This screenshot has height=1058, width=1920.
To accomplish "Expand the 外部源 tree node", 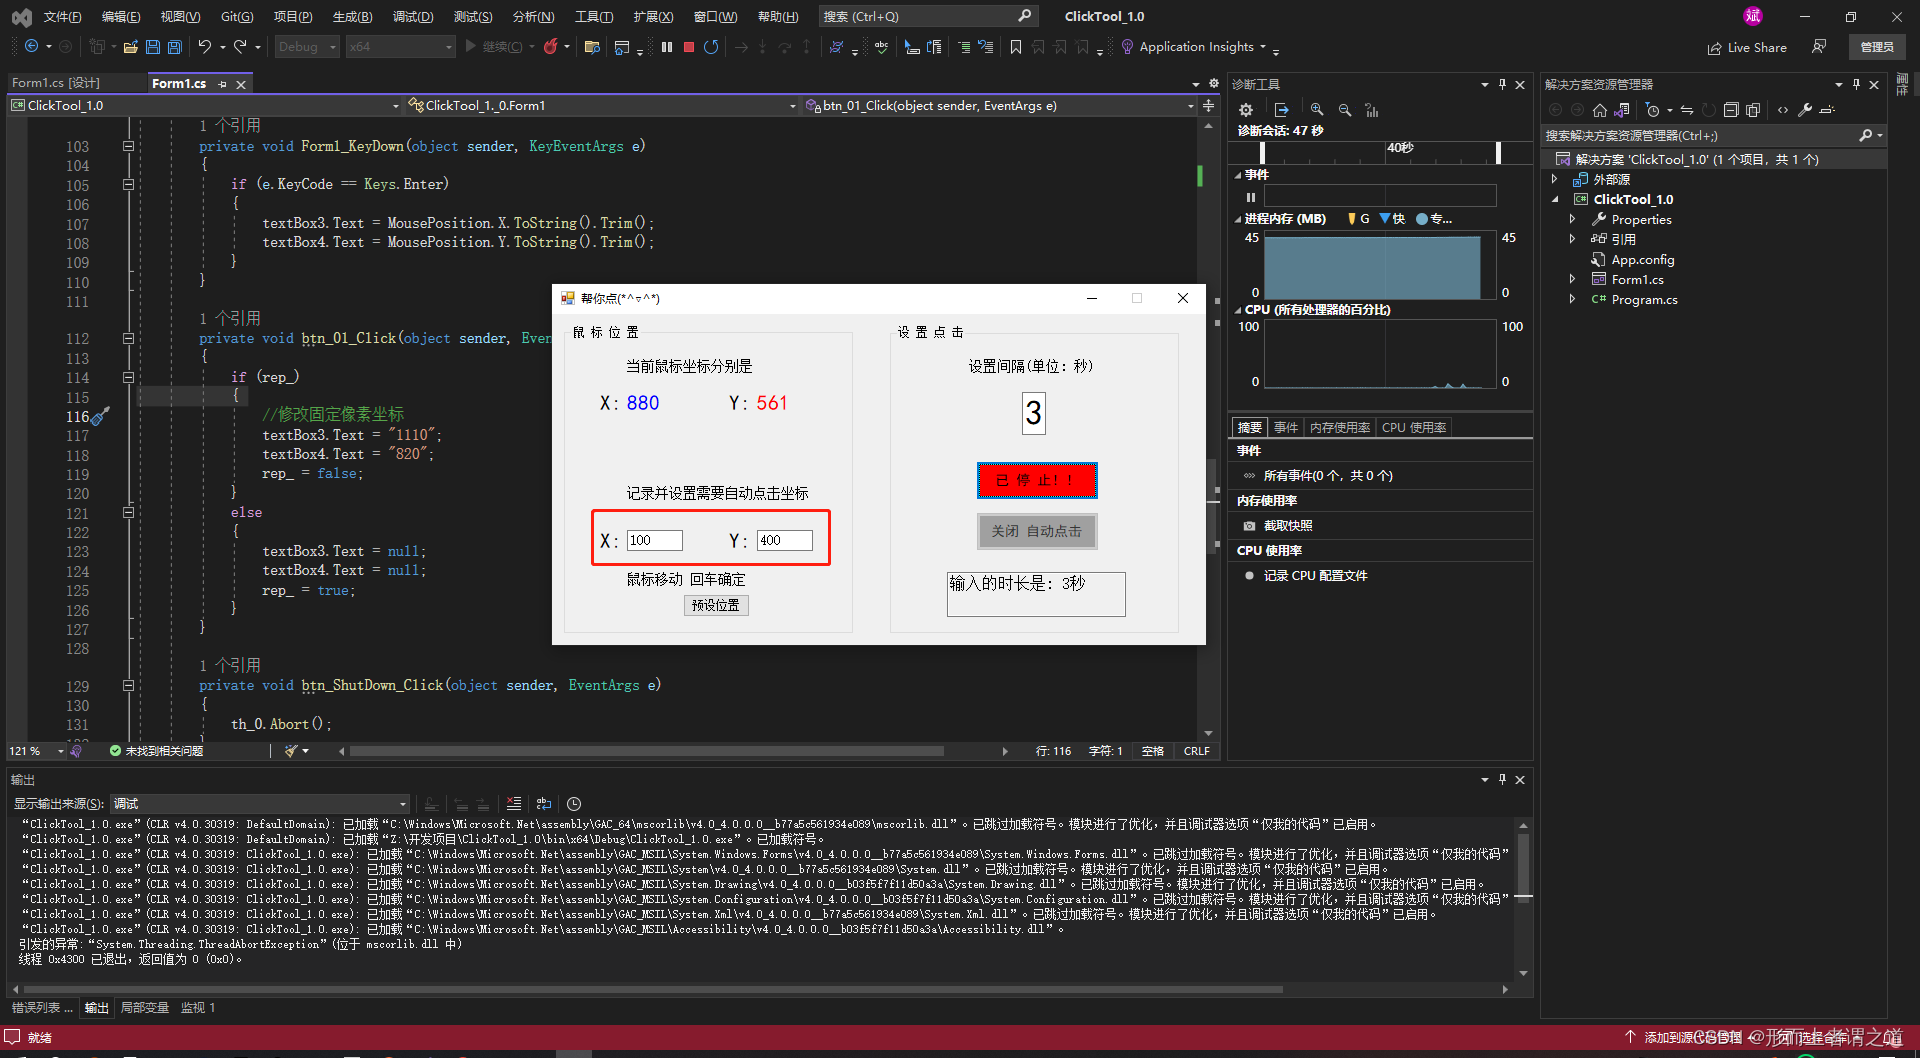I will click(x=1555, y=180).
